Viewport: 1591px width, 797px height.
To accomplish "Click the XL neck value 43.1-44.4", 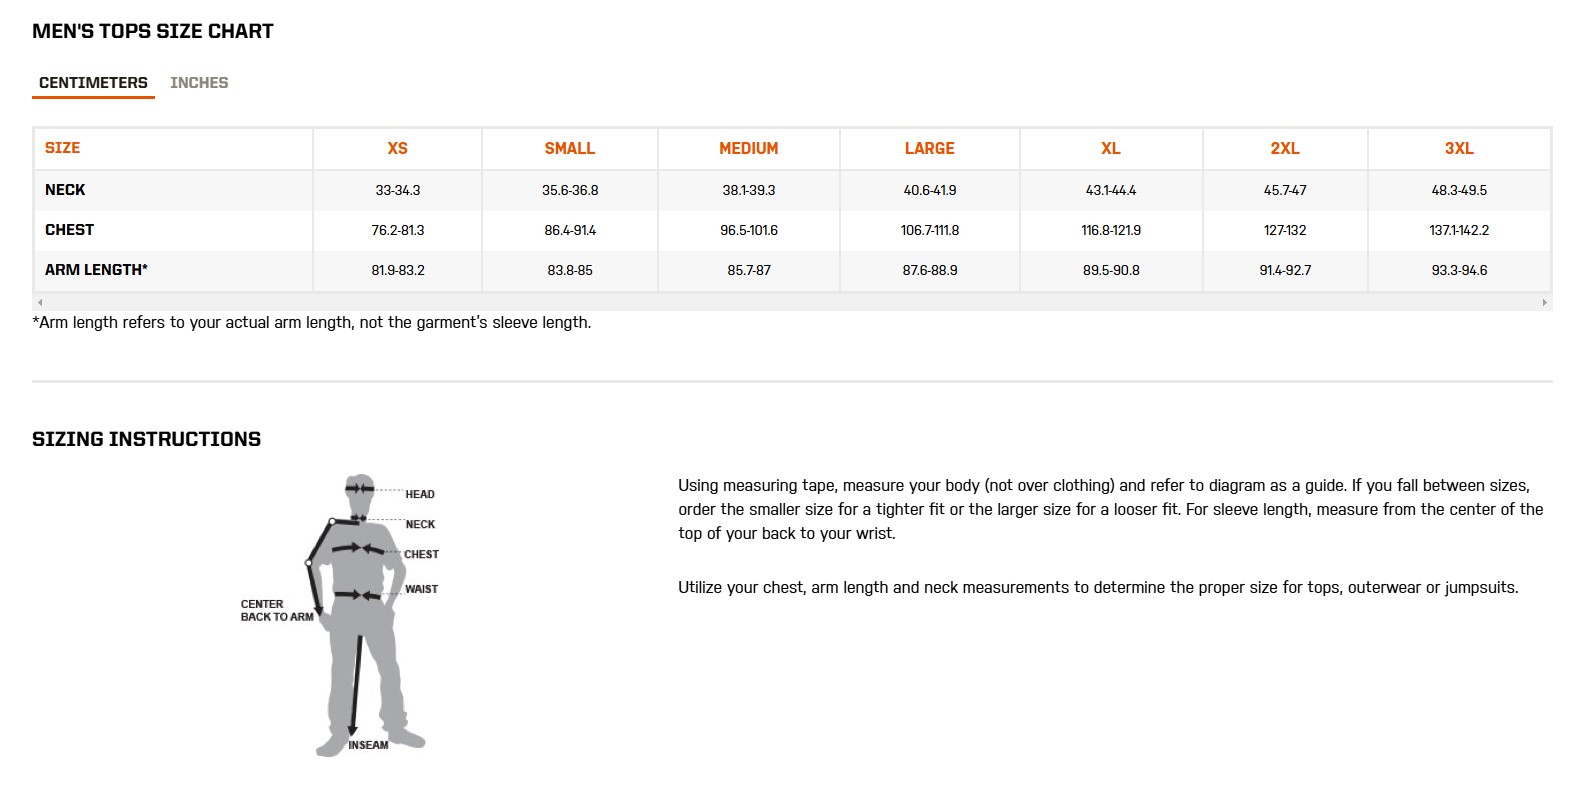I will click(x=1110, y=190).
